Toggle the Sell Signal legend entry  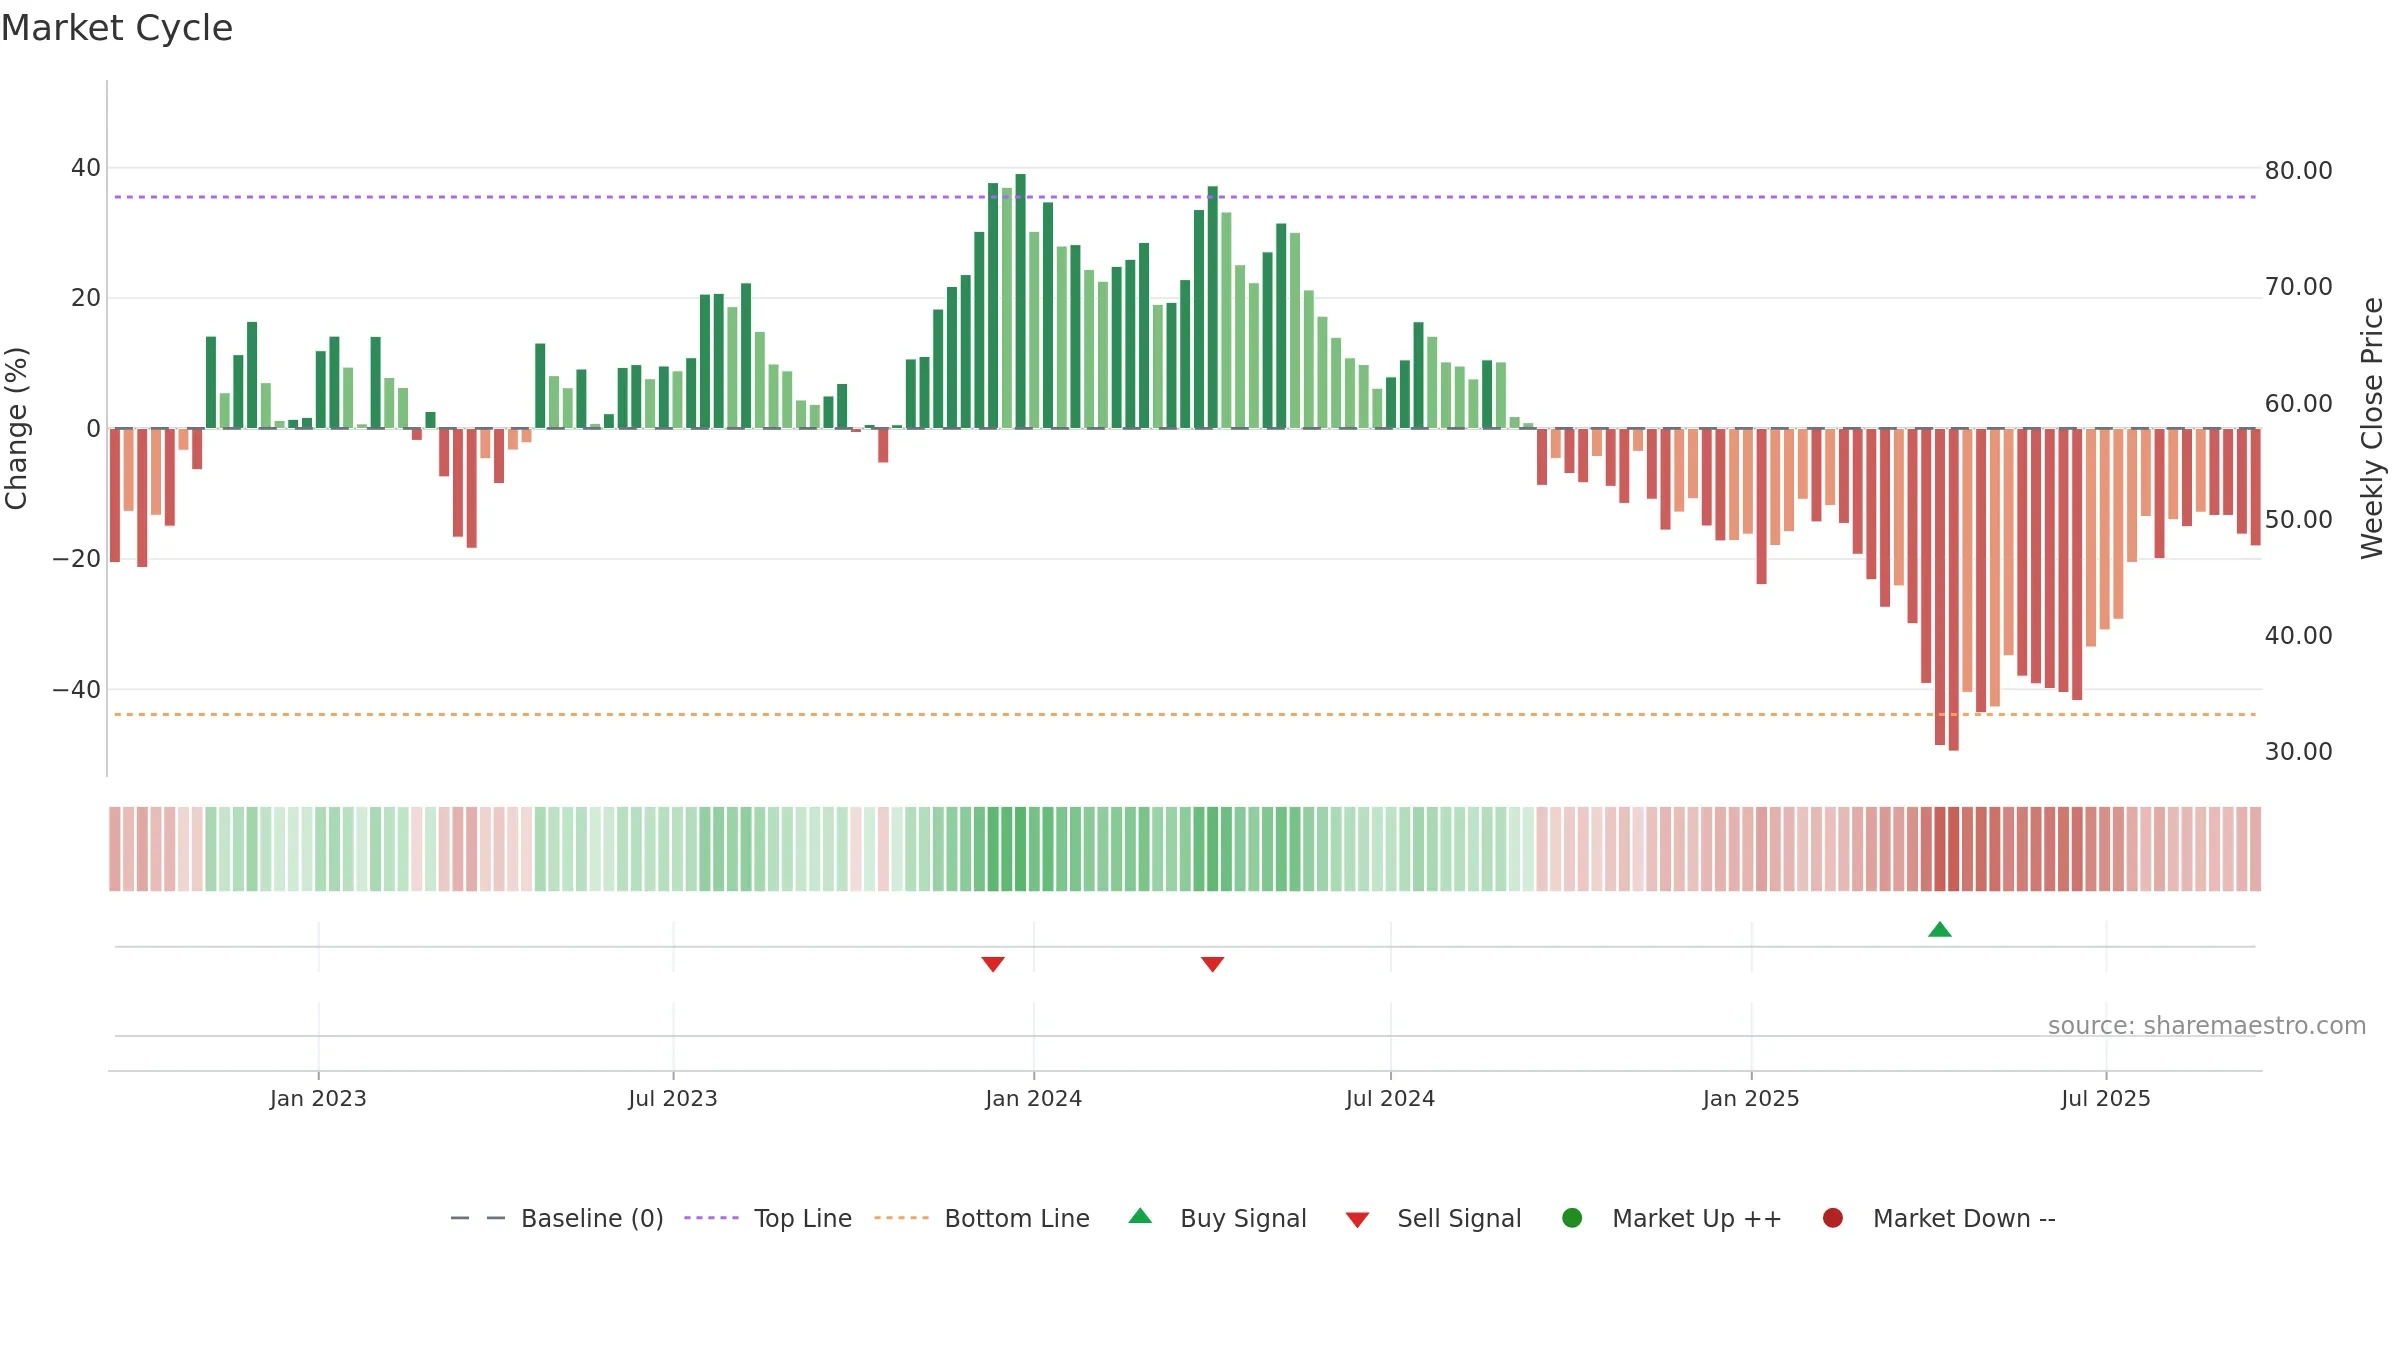tap(1433, 1218)
